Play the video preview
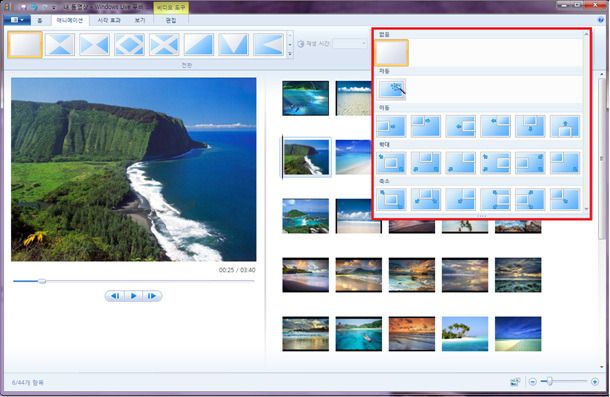 click(x=133, y=296)
